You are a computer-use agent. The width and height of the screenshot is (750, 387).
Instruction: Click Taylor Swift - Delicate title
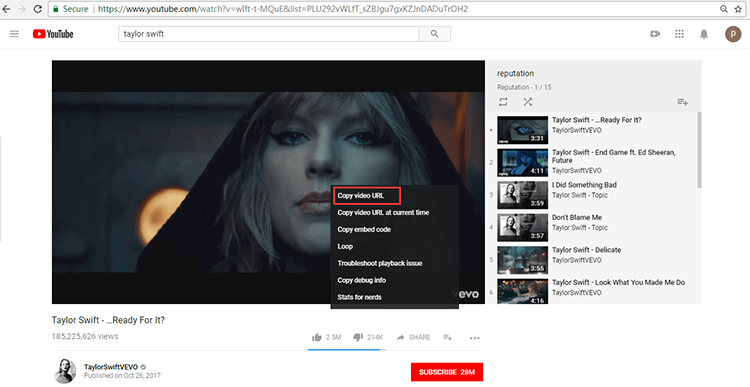(x=586, y=250)
